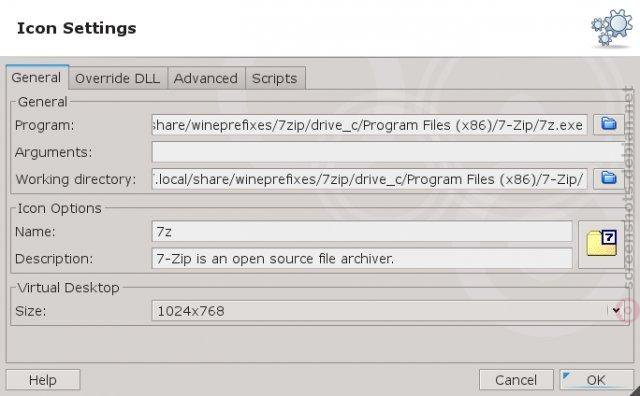Click the dropdown arrow for Size
The image size is (640, 396).
click(616, 311)
